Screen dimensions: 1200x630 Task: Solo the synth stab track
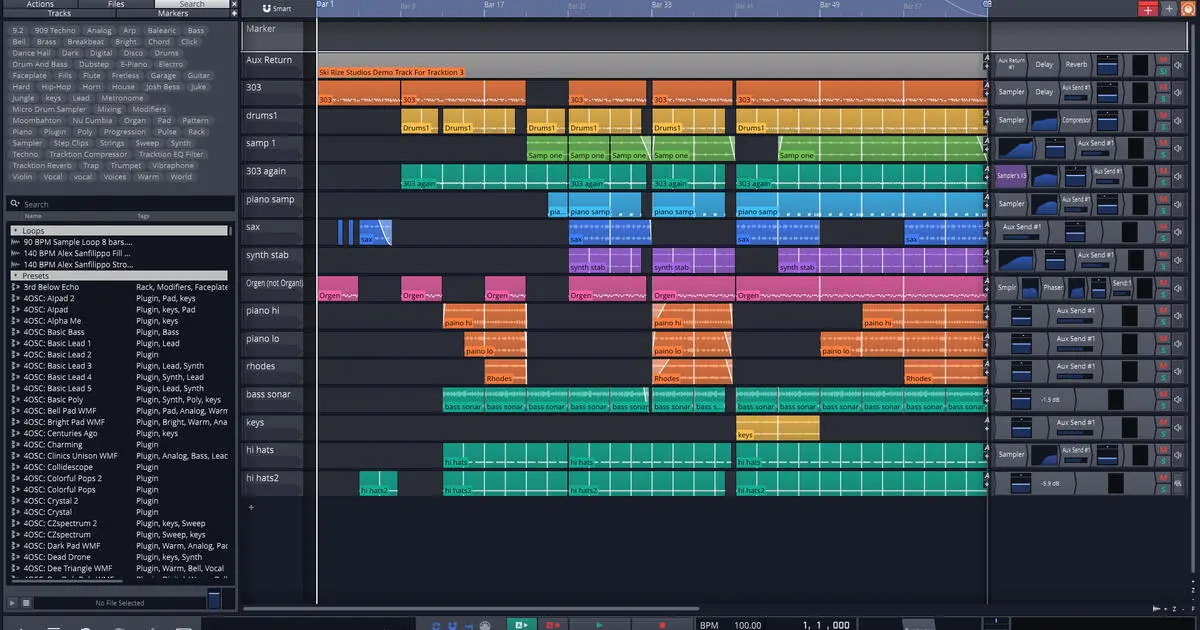pyautogui.click(x=1163, y=267)
